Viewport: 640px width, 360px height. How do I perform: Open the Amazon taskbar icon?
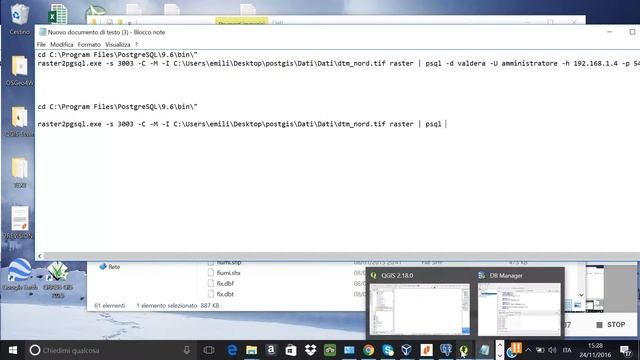(x=271, y=350)
